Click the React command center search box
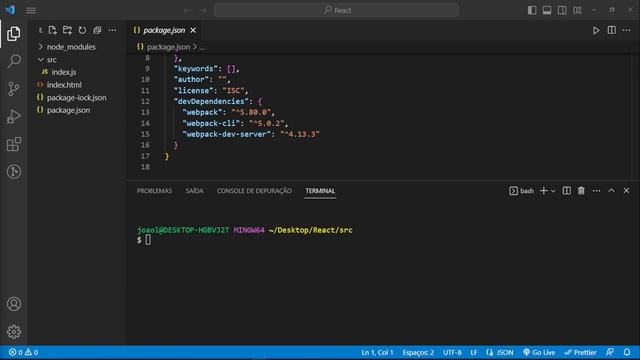The height and width of the screenshot is (360, 640). pyautogui.click(x=336, y=10)
